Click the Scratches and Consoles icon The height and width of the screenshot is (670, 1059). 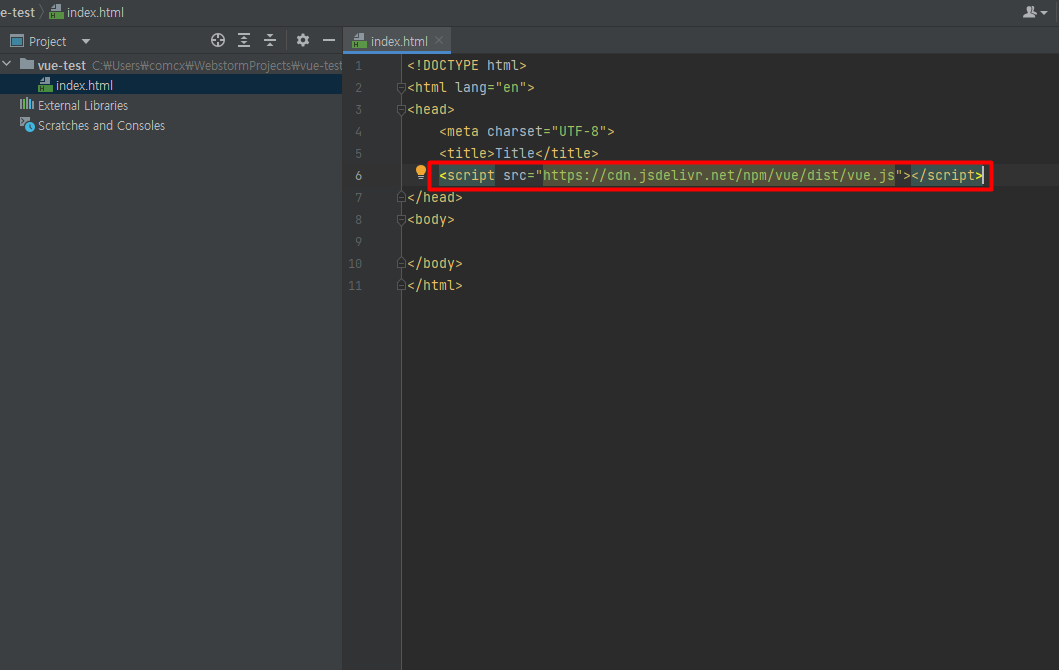click(x=27, y=124)
